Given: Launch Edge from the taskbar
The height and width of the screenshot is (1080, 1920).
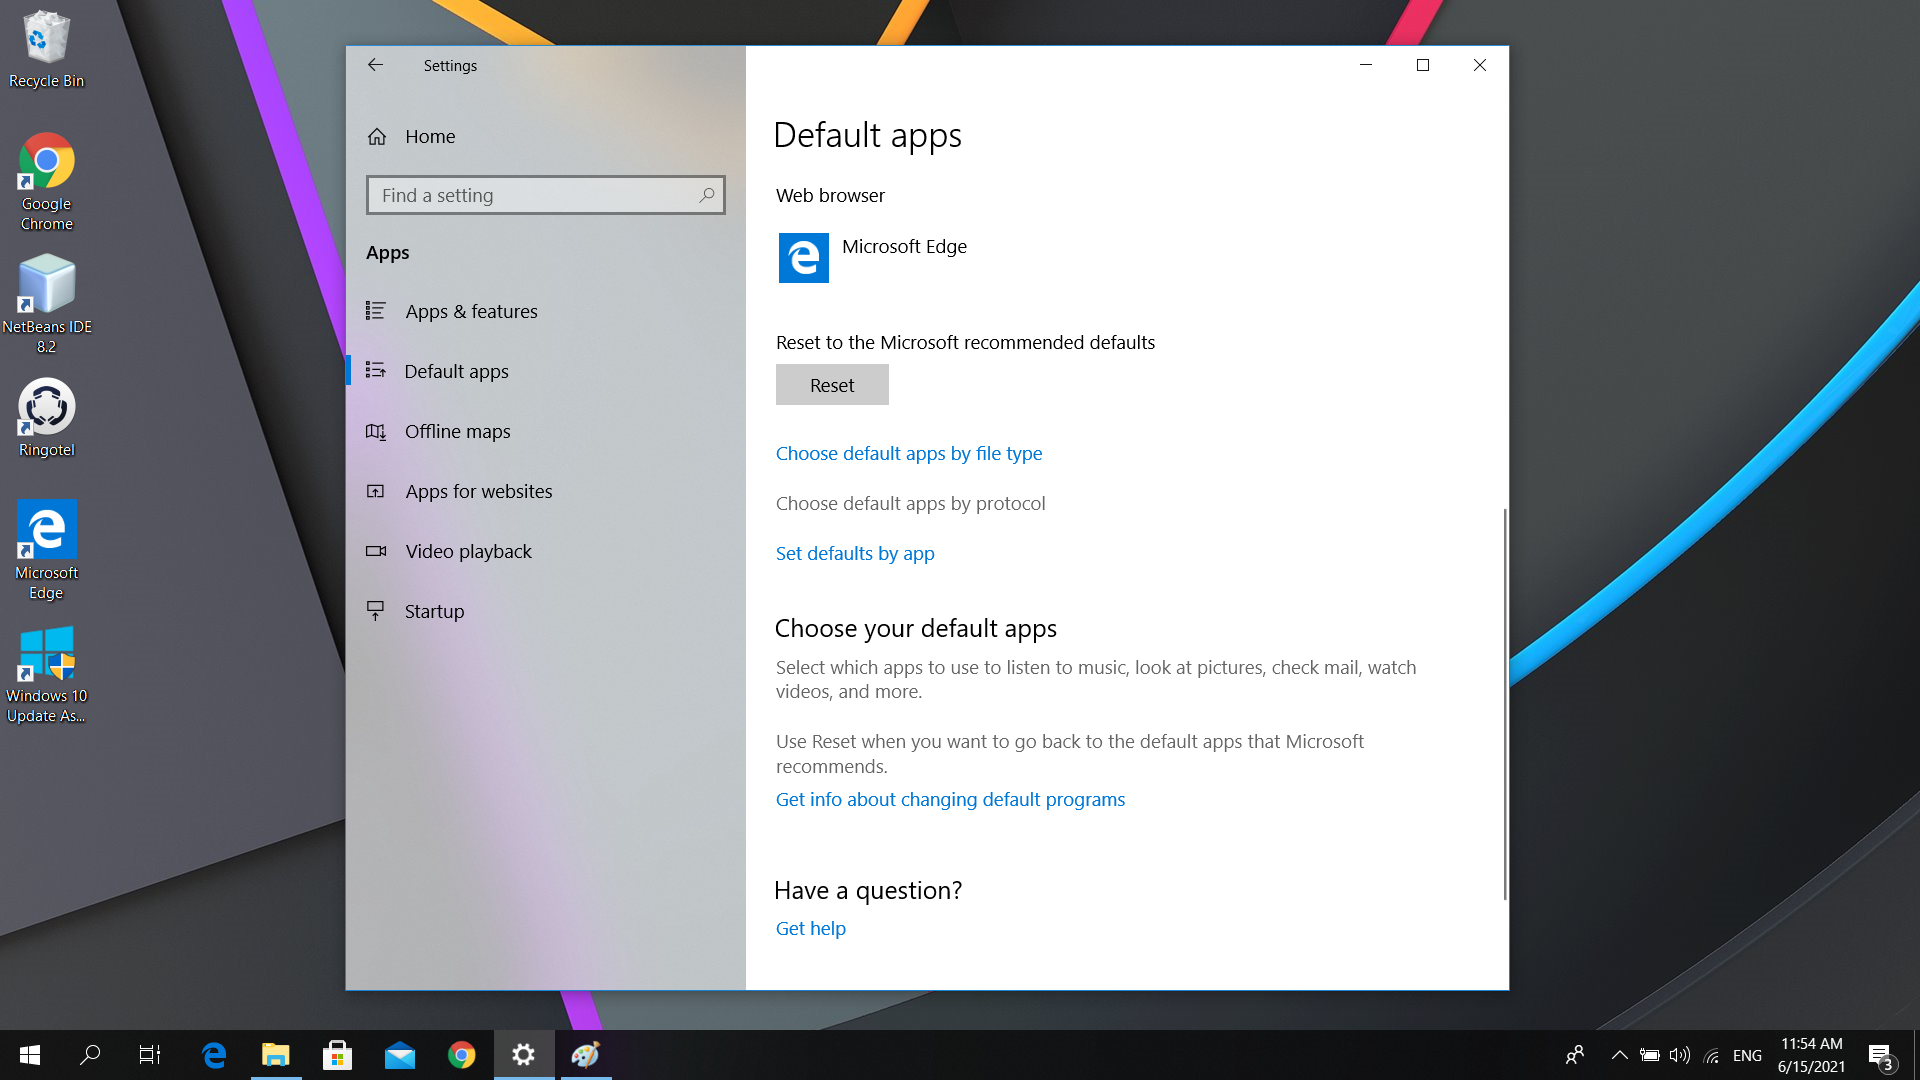Looking at the screenshot, I should pyautogui.click(x=214, y=1055).
